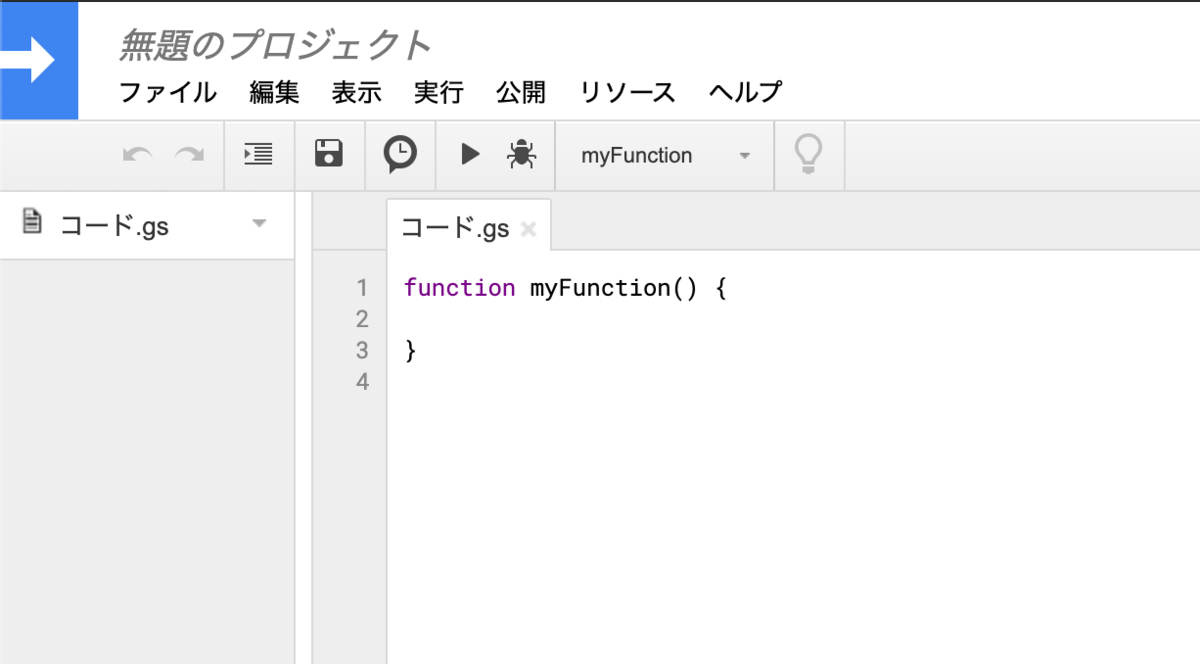Open the dropdown arrow next to myFunction
Screen dimensions: 1200x664
pos(744,156)
